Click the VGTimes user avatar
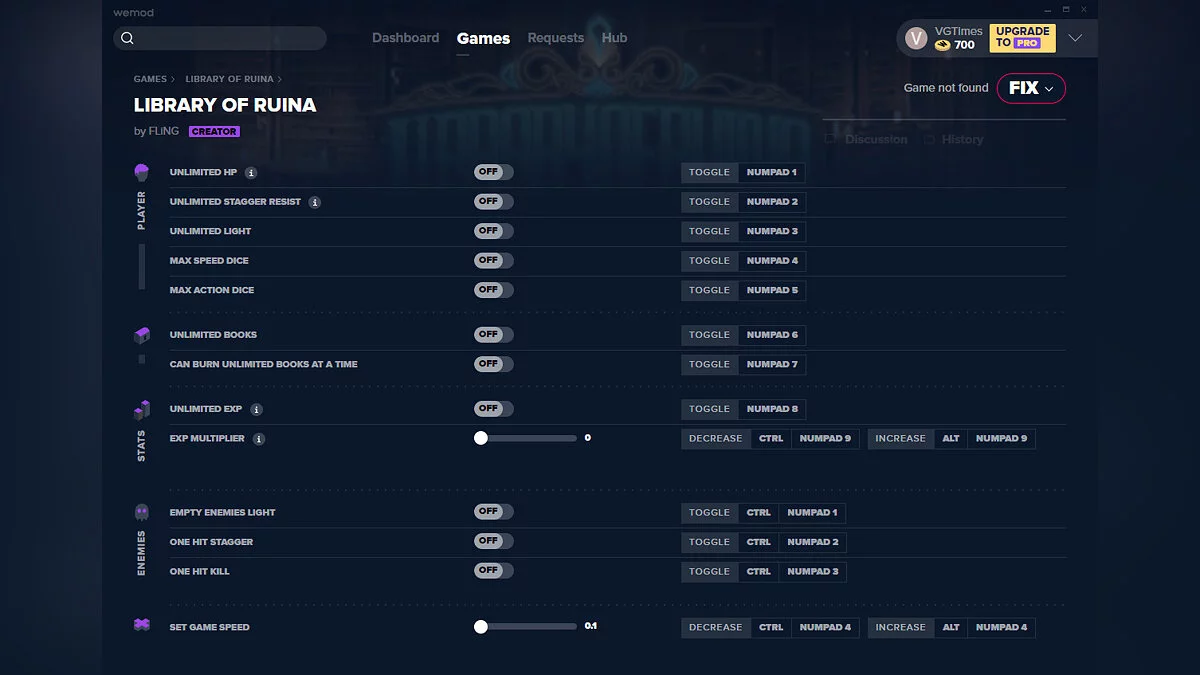This screenshot has width=1200, height=675. [x=916, y=38]
